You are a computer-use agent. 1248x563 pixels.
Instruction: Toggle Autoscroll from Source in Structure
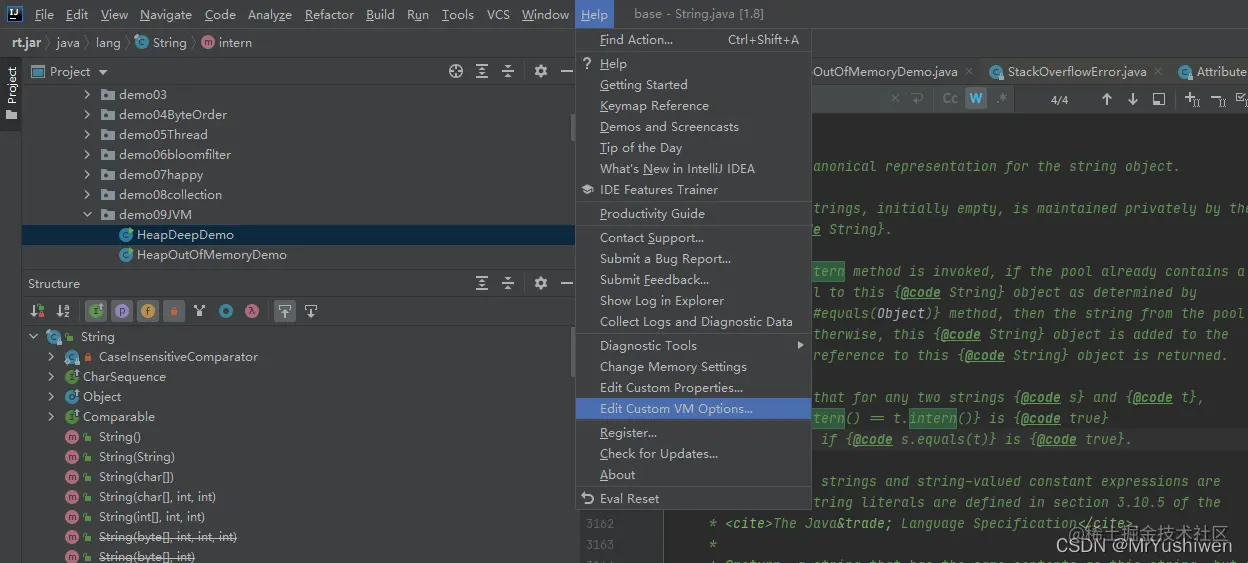click(x=311, y=311)
